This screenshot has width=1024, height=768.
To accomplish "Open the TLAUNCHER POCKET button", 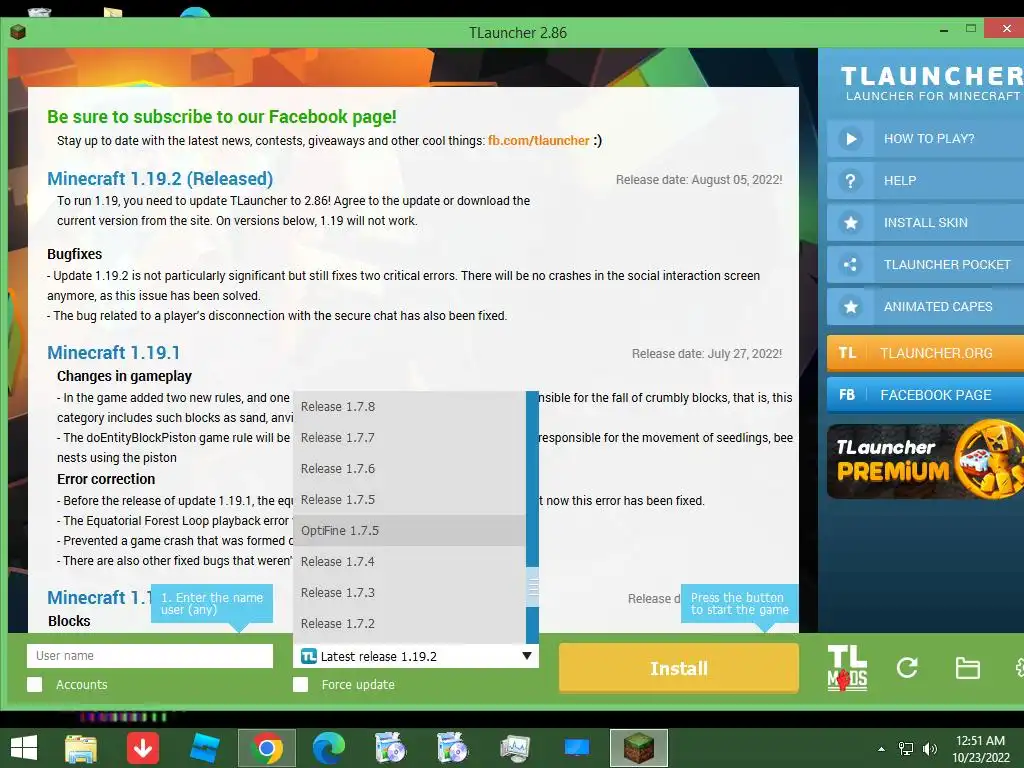I will point(925,264).
